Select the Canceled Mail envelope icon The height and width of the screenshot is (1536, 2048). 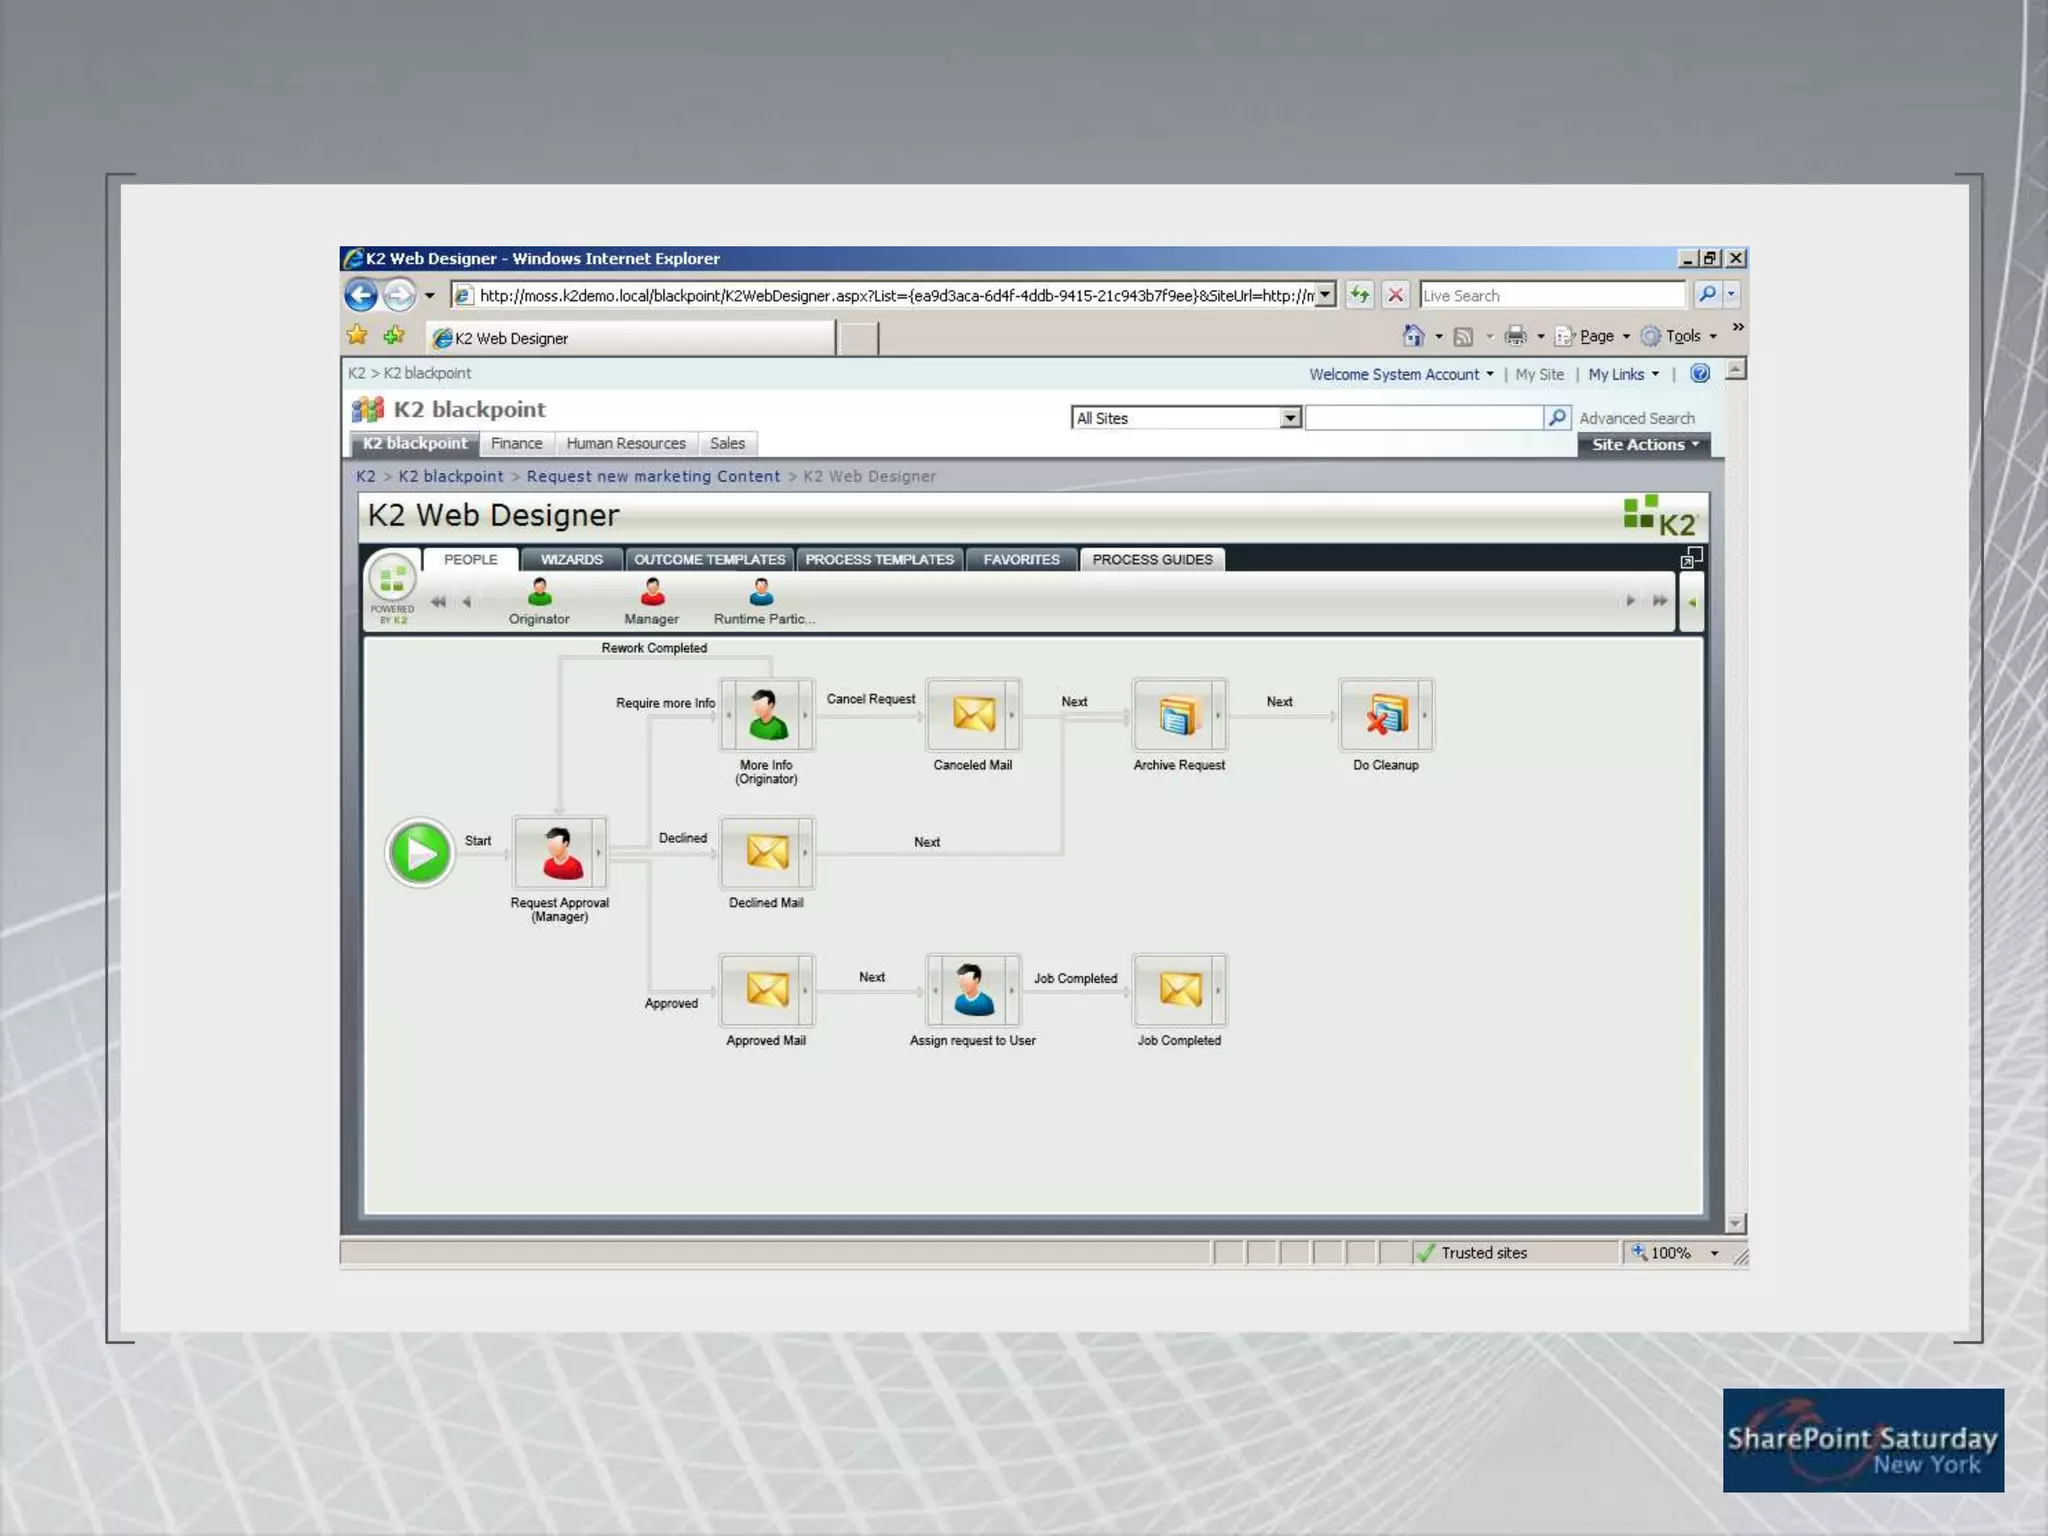click(973, 715)
